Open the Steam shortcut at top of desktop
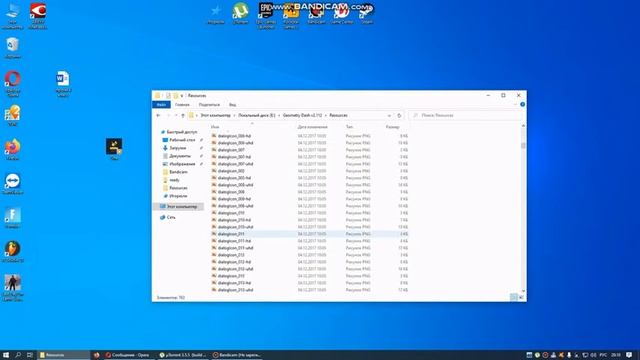 pyautogui.click(x=367, y=13)
